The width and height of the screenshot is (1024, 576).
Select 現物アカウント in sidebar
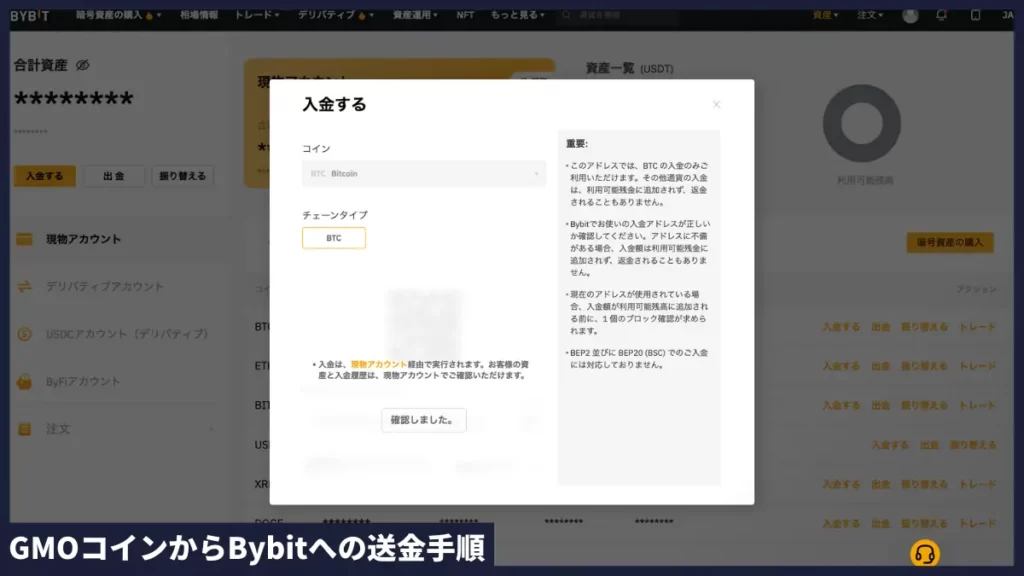pos(83,239)
